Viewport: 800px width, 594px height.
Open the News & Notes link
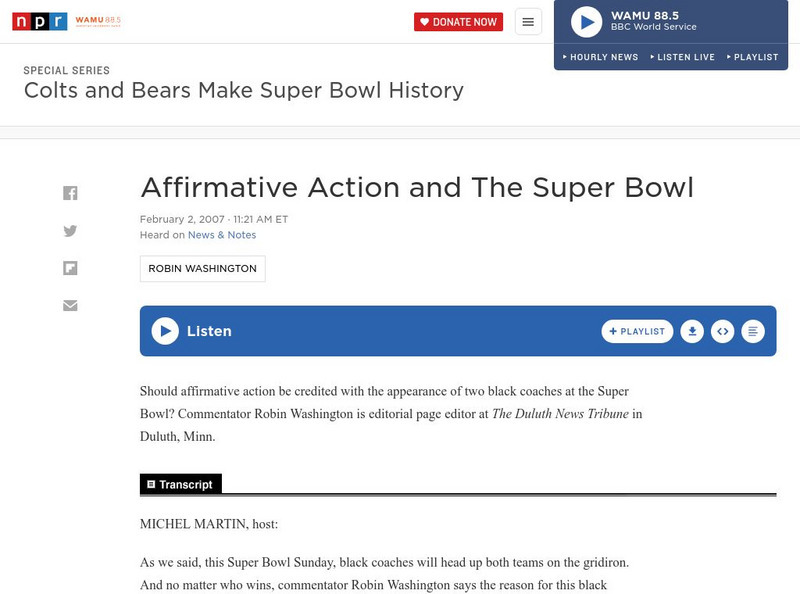(222, 235)
